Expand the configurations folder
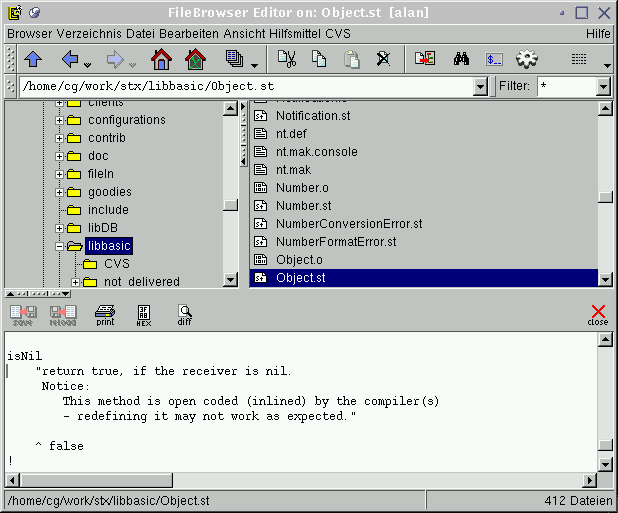The image size is (618, 513). (60, 120)
